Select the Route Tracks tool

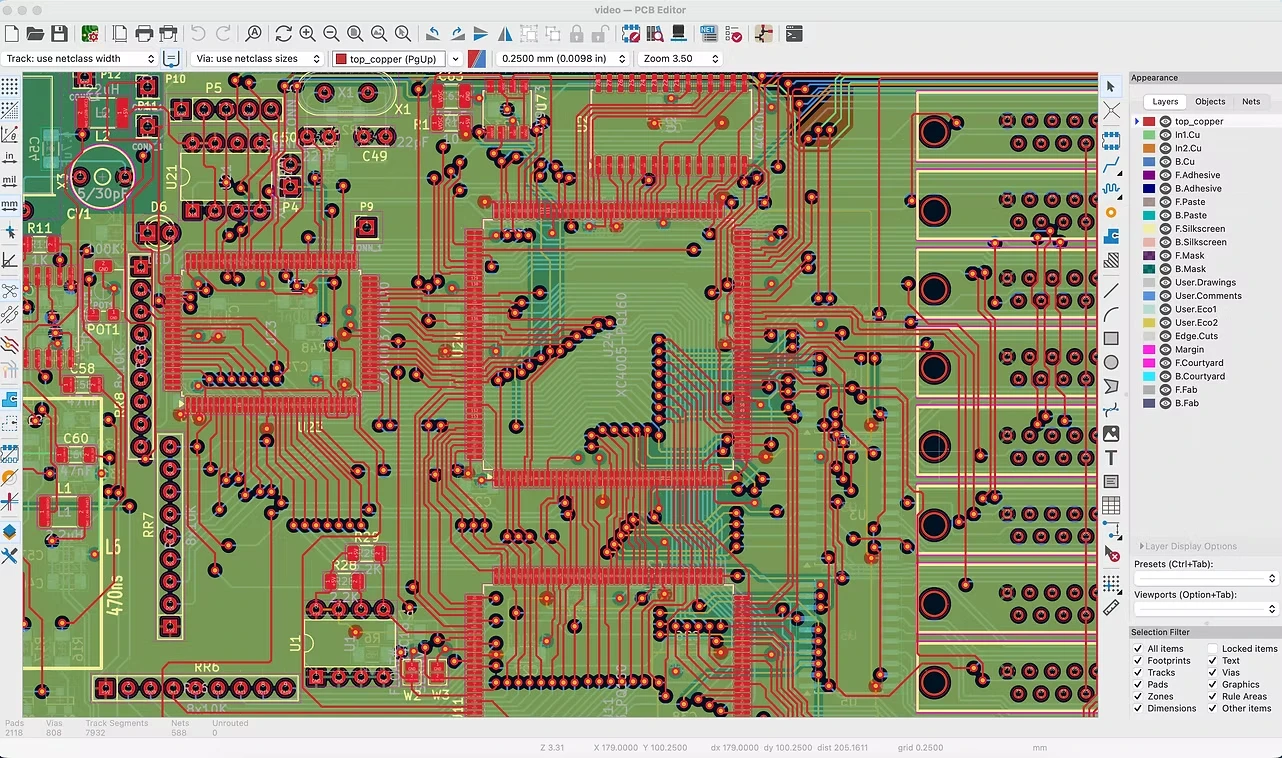(x=1111, y=165)
